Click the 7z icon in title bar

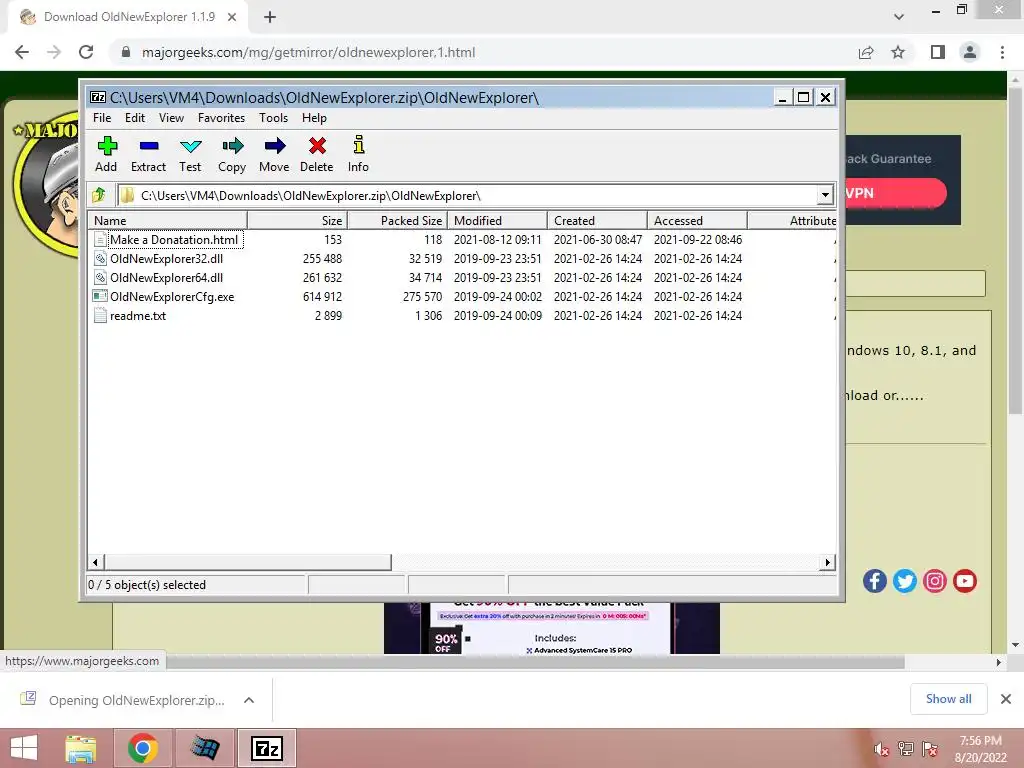pyautogui.click(x=98, y=97)
